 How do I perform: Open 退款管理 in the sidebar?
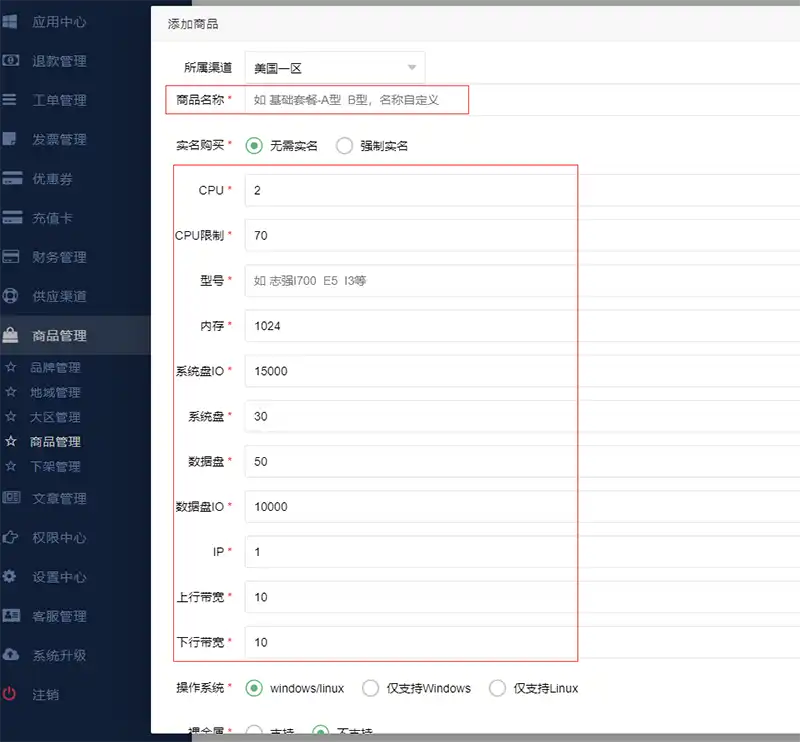tap(59, 61)
